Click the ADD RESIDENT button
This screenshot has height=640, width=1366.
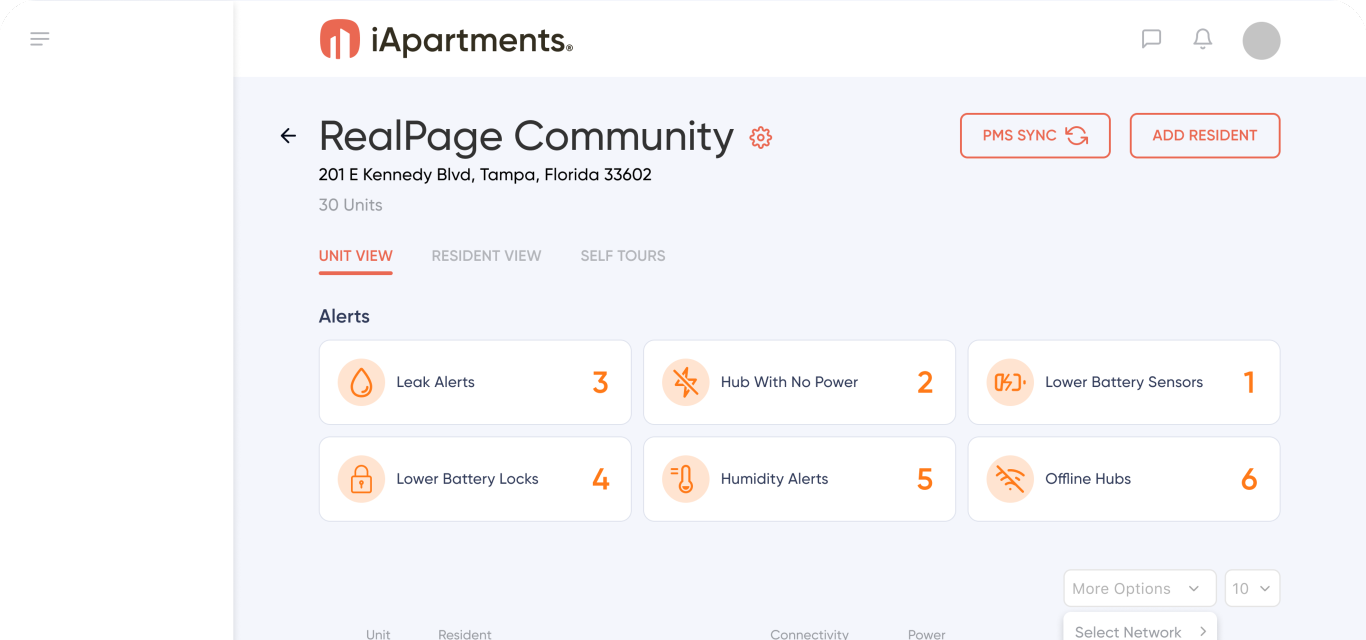click(1205, 136)
